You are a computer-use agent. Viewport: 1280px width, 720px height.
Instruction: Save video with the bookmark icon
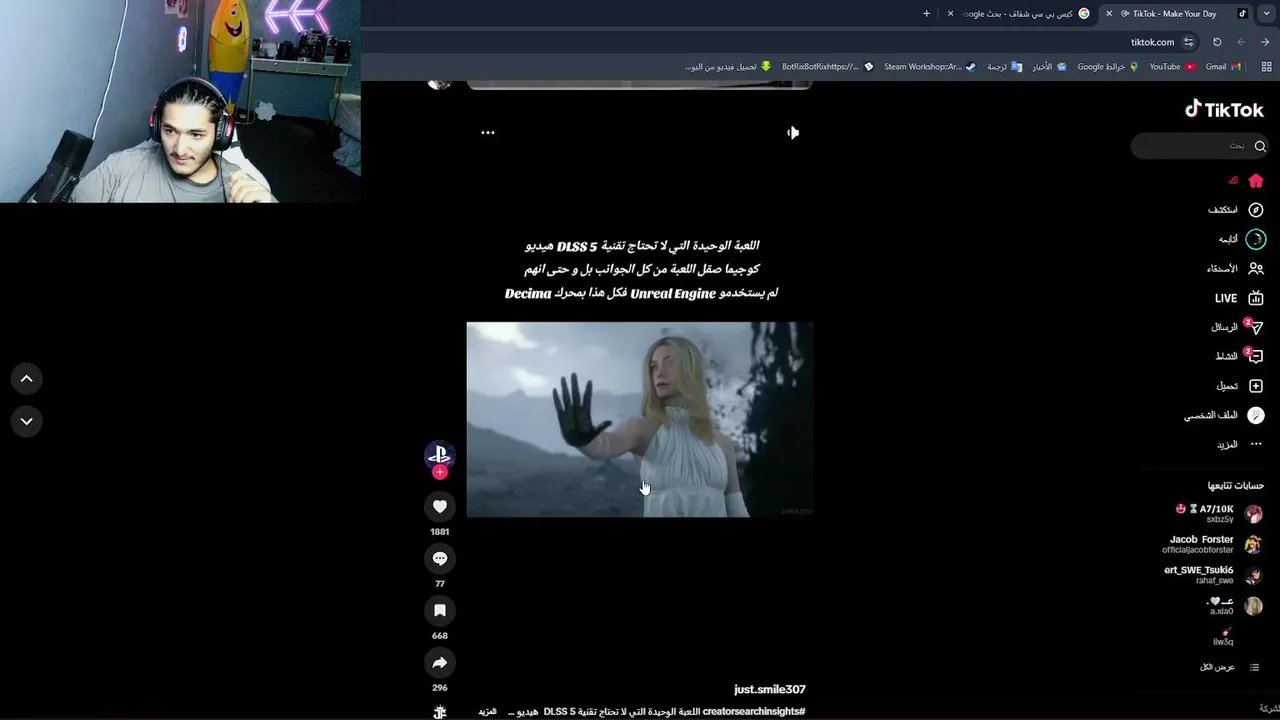440,611
